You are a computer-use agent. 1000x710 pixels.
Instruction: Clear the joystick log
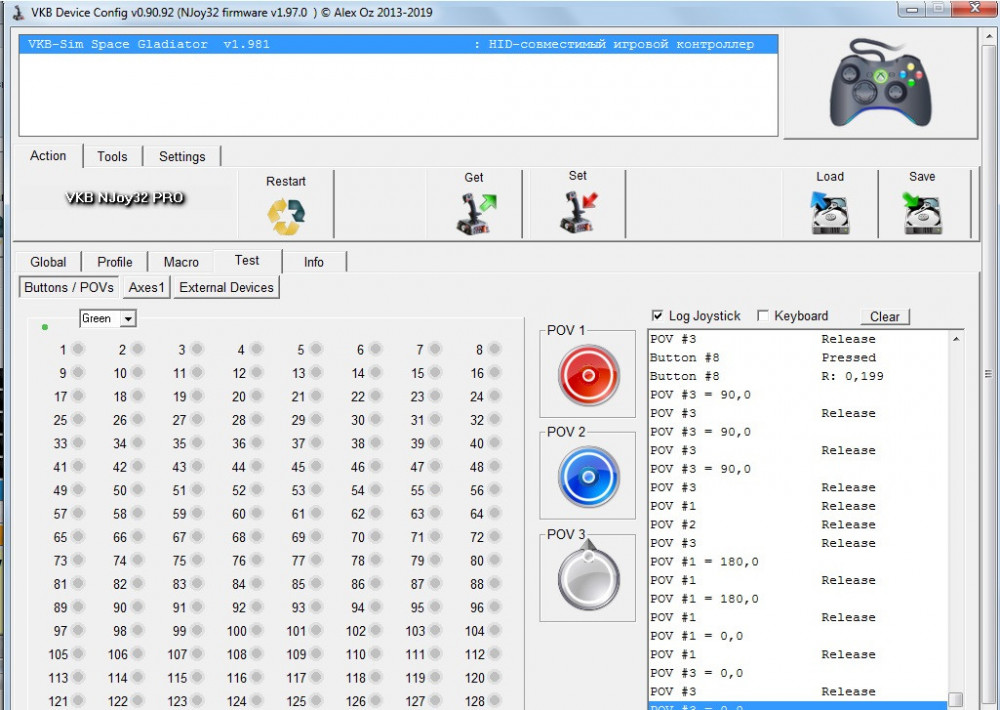pos(884,317)
